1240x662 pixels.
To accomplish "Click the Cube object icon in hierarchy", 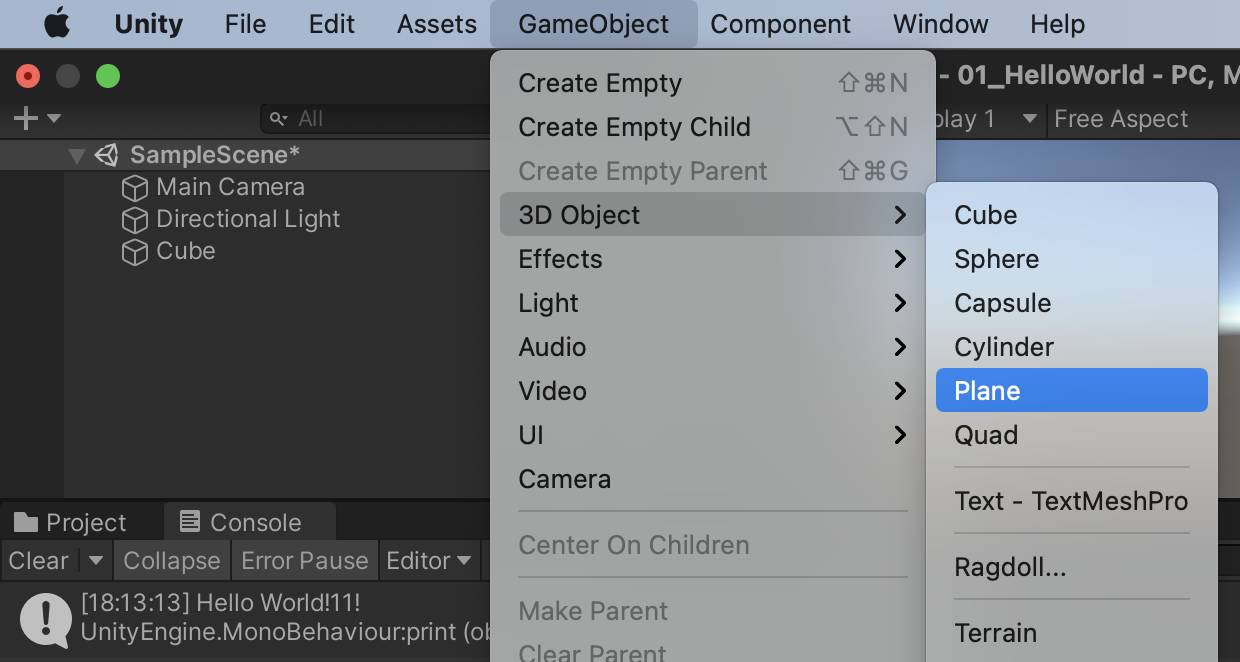I will click(134, 251).
